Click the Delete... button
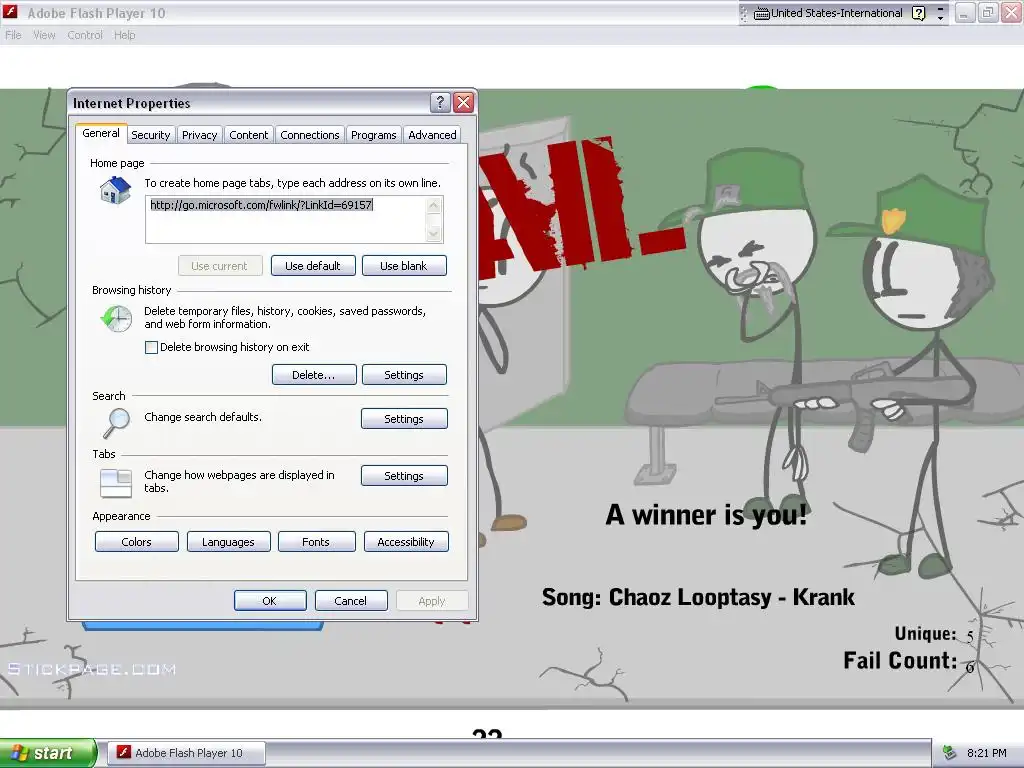The height and width of the screenshot is (768, 1024). tap(313, 375)
